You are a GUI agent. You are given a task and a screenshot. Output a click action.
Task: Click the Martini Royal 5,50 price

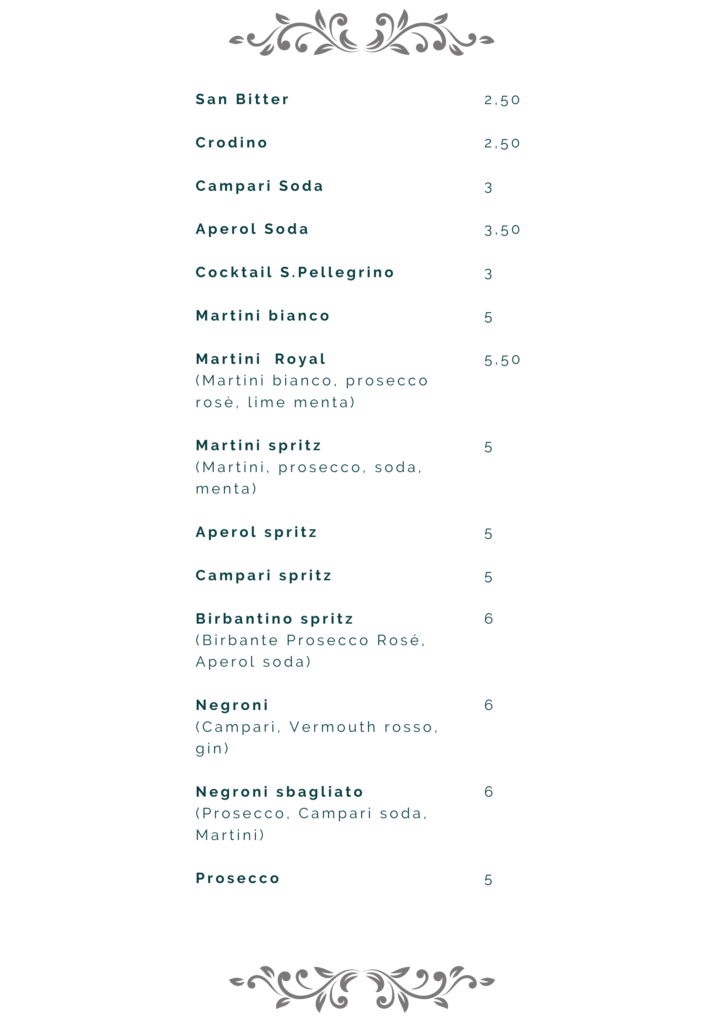502,360
